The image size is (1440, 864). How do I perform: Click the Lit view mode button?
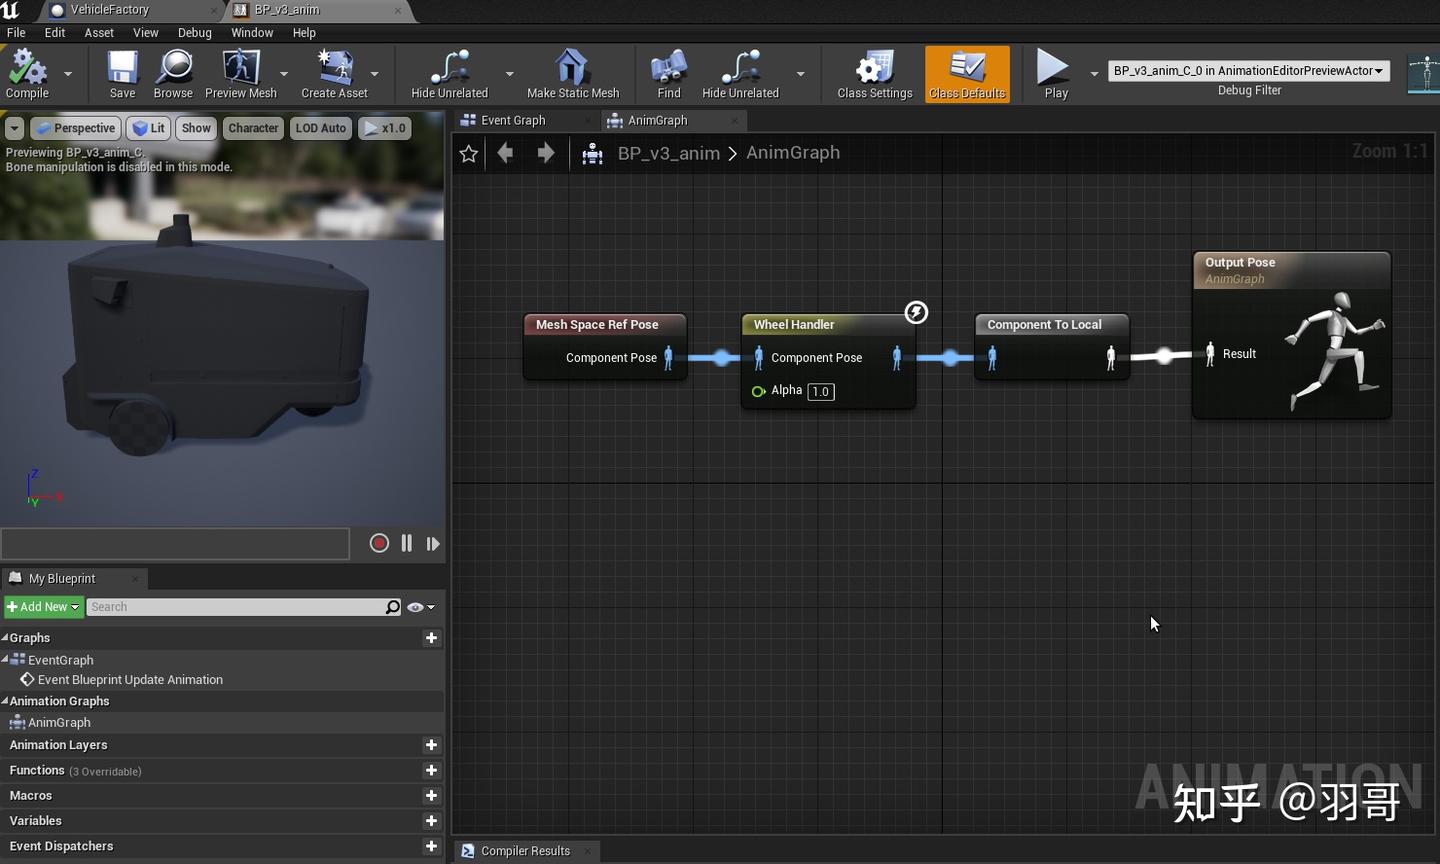(148, 128)
